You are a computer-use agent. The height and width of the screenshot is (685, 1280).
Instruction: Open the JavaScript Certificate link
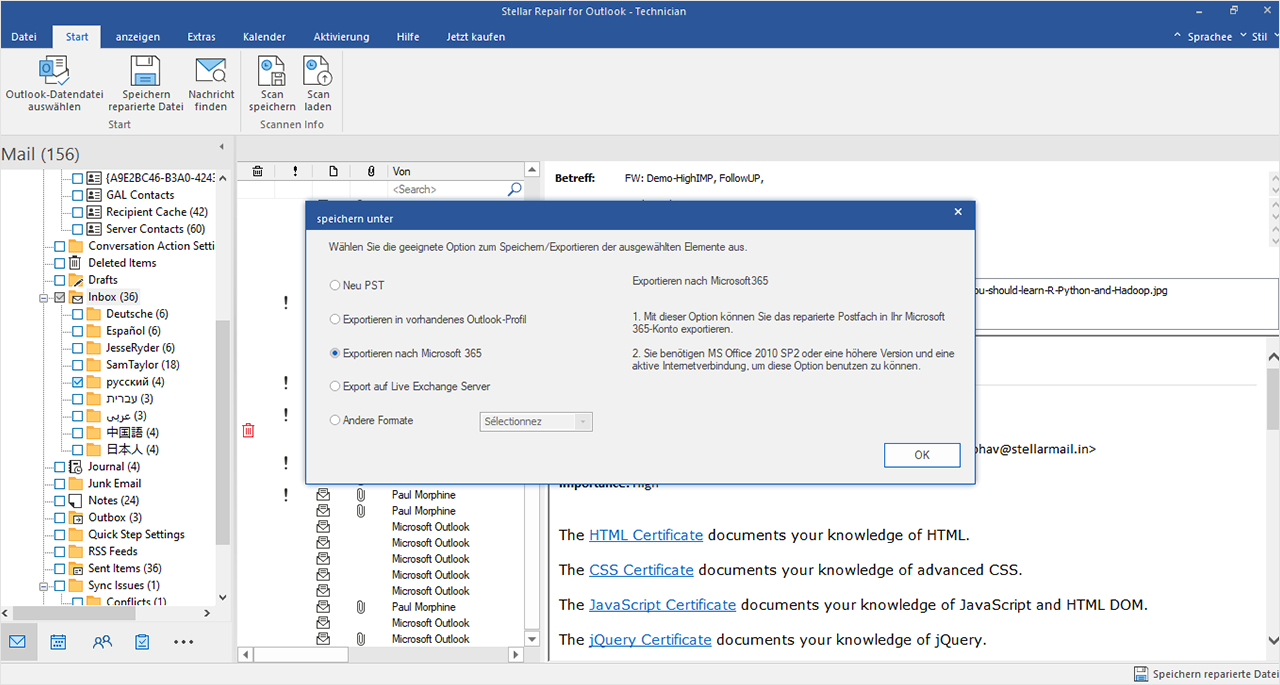(x=662, y=605)
